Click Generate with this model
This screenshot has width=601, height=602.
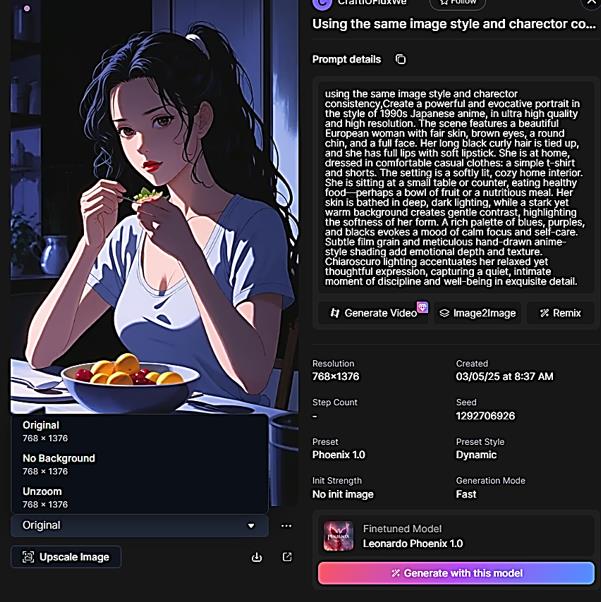(456, 573)
